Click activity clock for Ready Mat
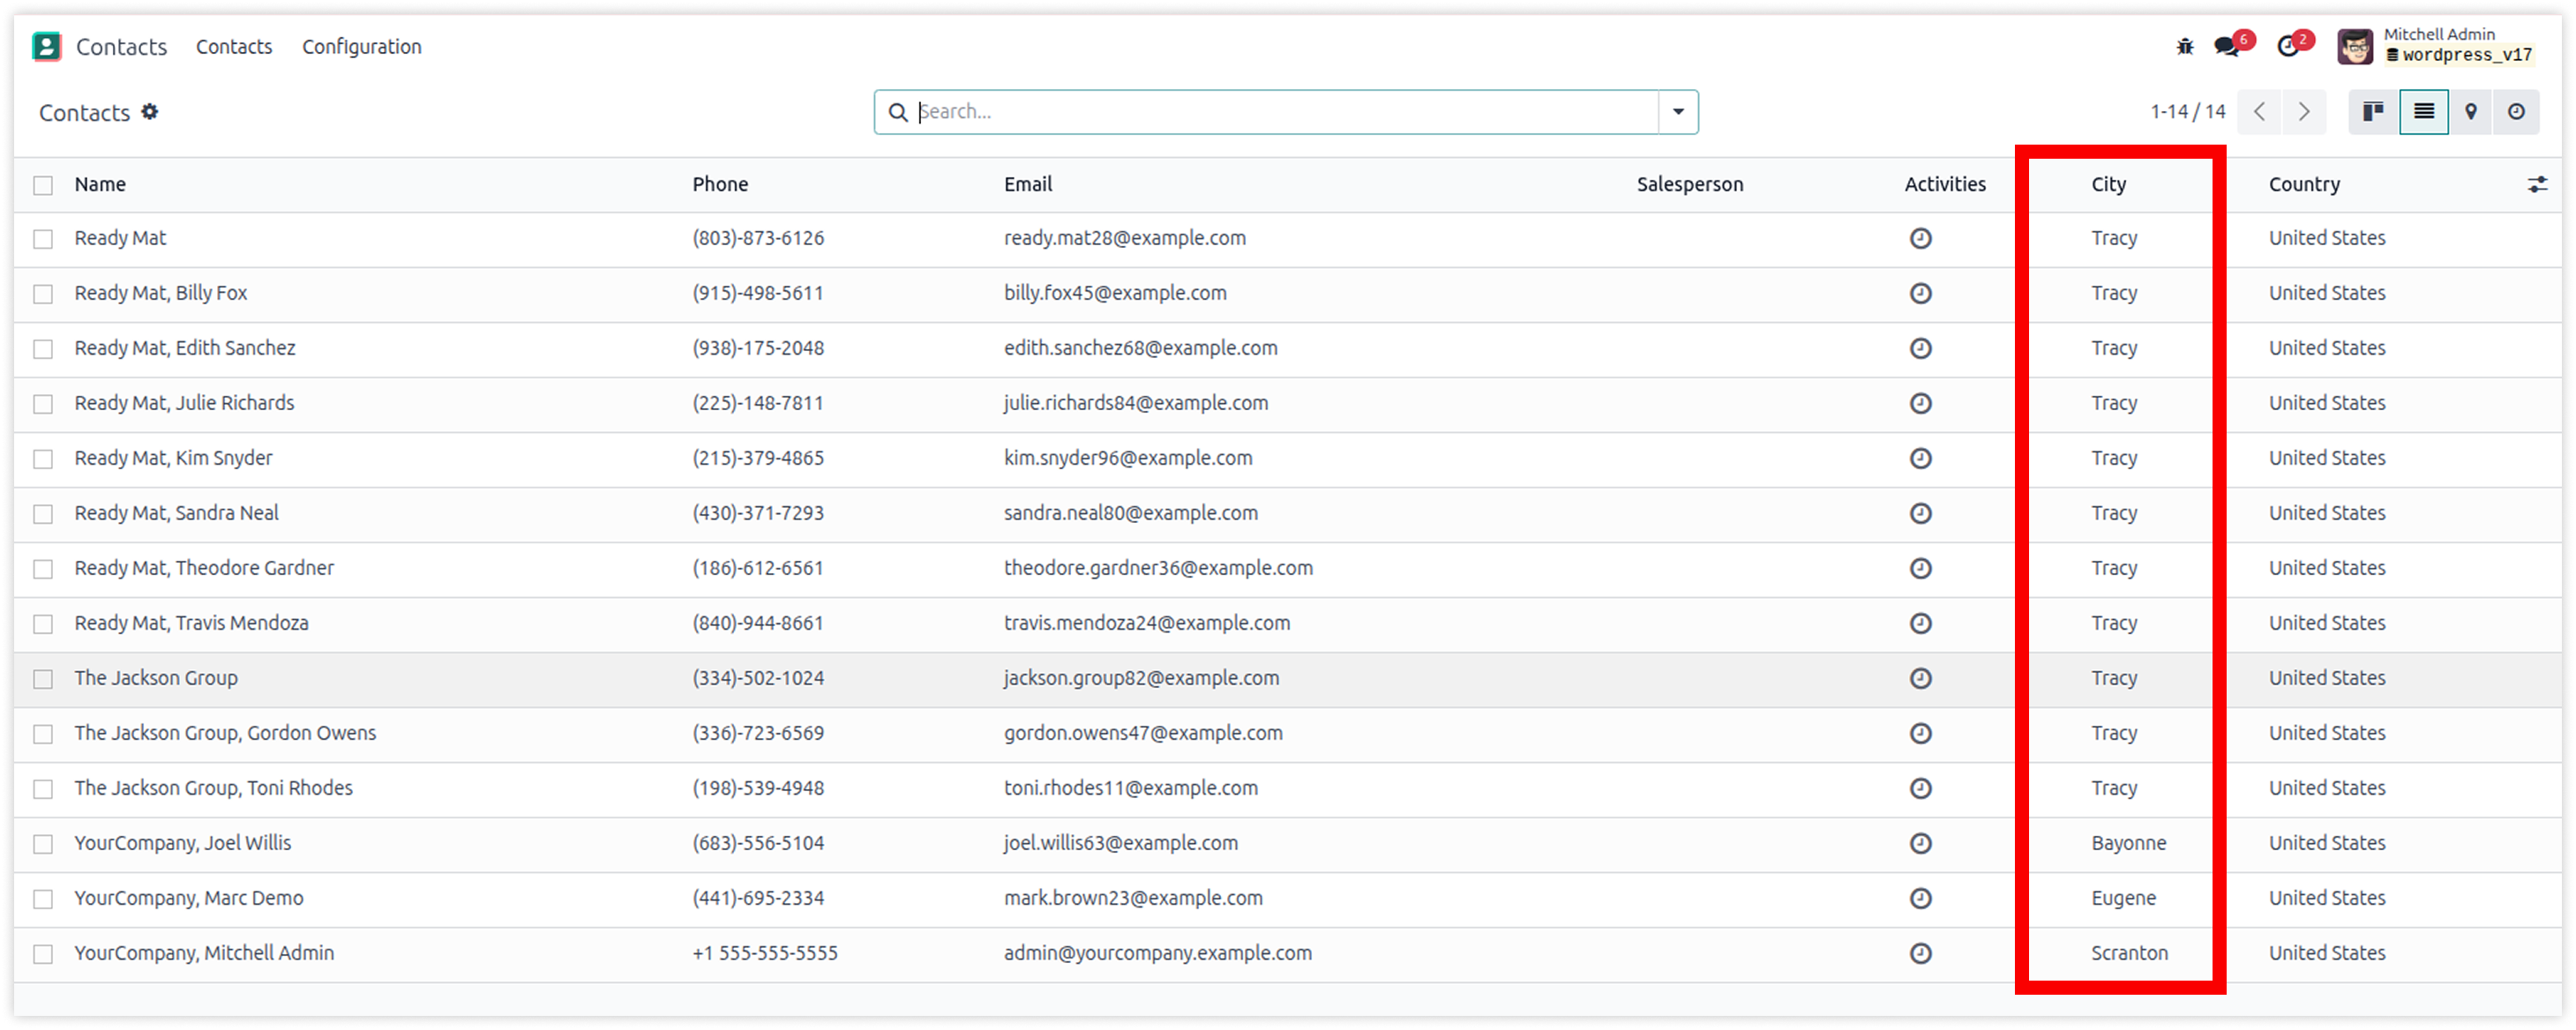The image size is (2576, 1030). [x=1921, y=238]
